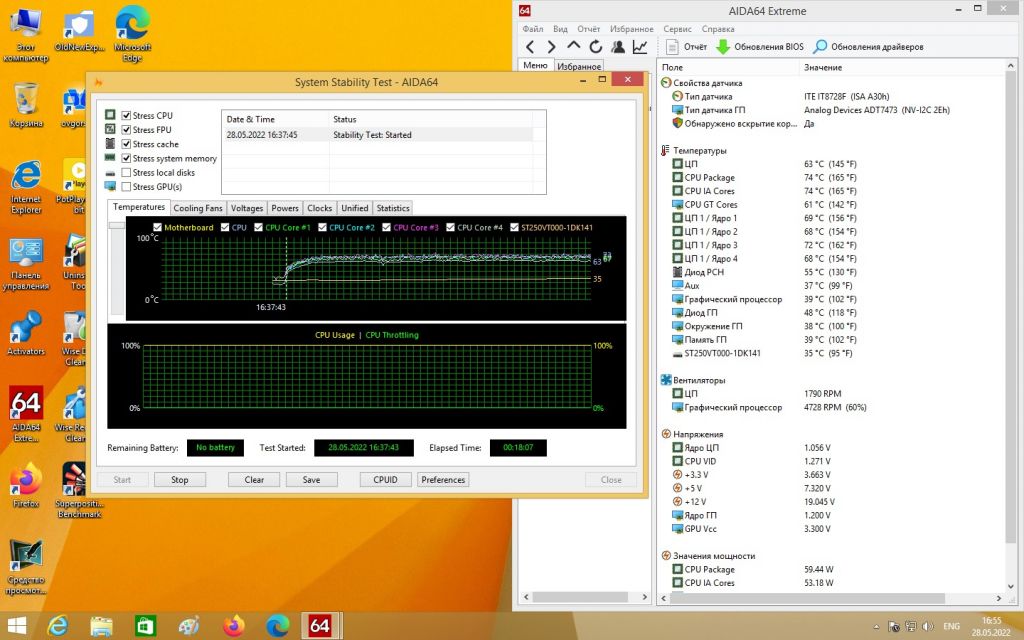
Task: Click Обновления драйверов toolbar button
Action: coord(869,47)
